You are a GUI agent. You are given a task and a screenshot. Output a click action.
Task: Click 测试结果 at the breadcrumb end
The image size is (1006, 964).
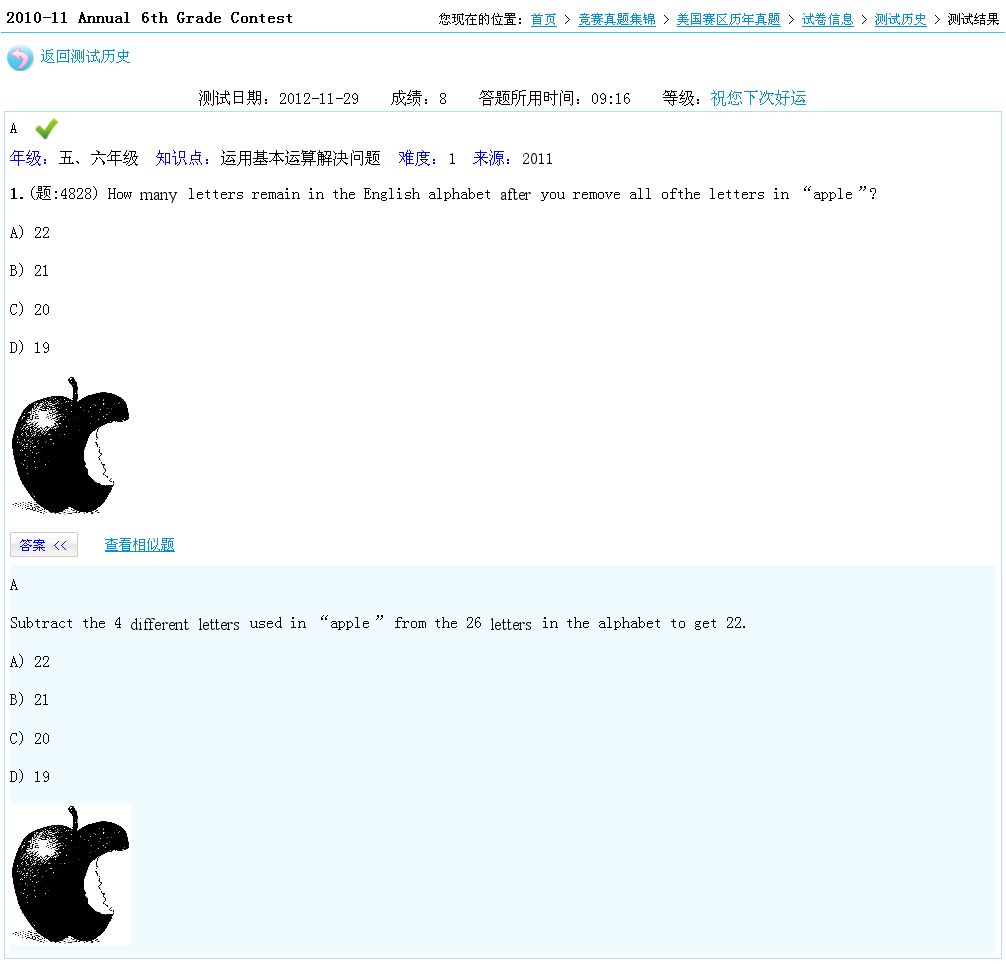(973, 20)
